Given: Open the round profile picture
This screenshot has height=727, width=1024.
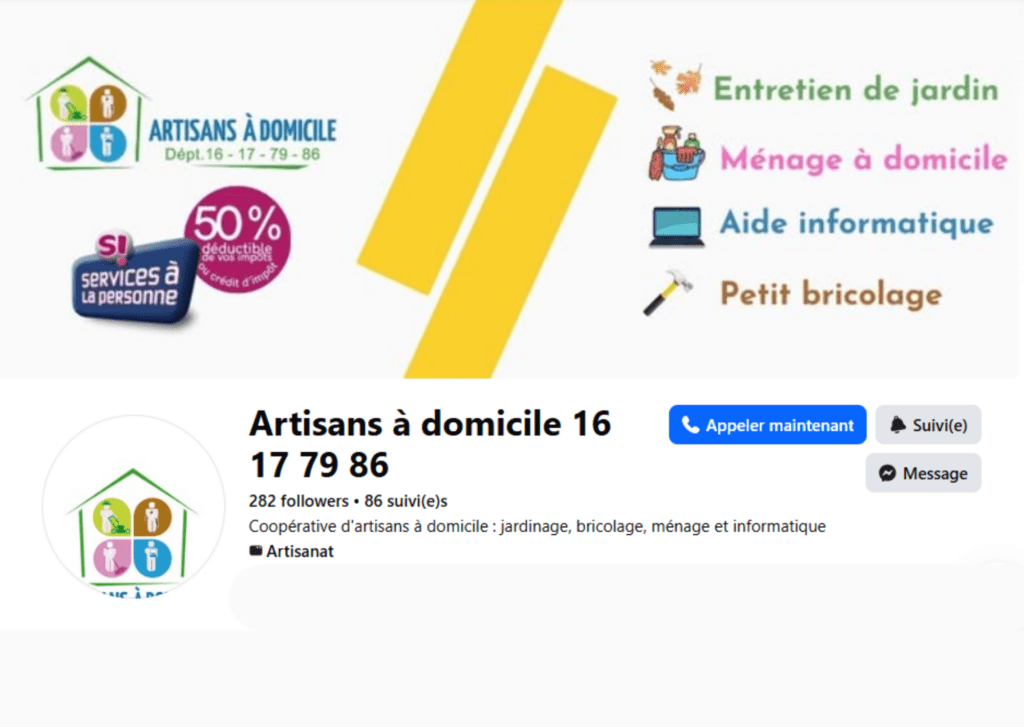Looking at the screenshot, I should pos(133,506).
